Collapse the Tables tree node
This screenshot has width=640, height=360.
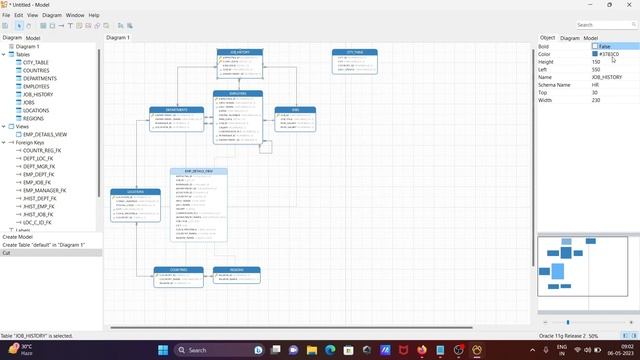(4, 54)
